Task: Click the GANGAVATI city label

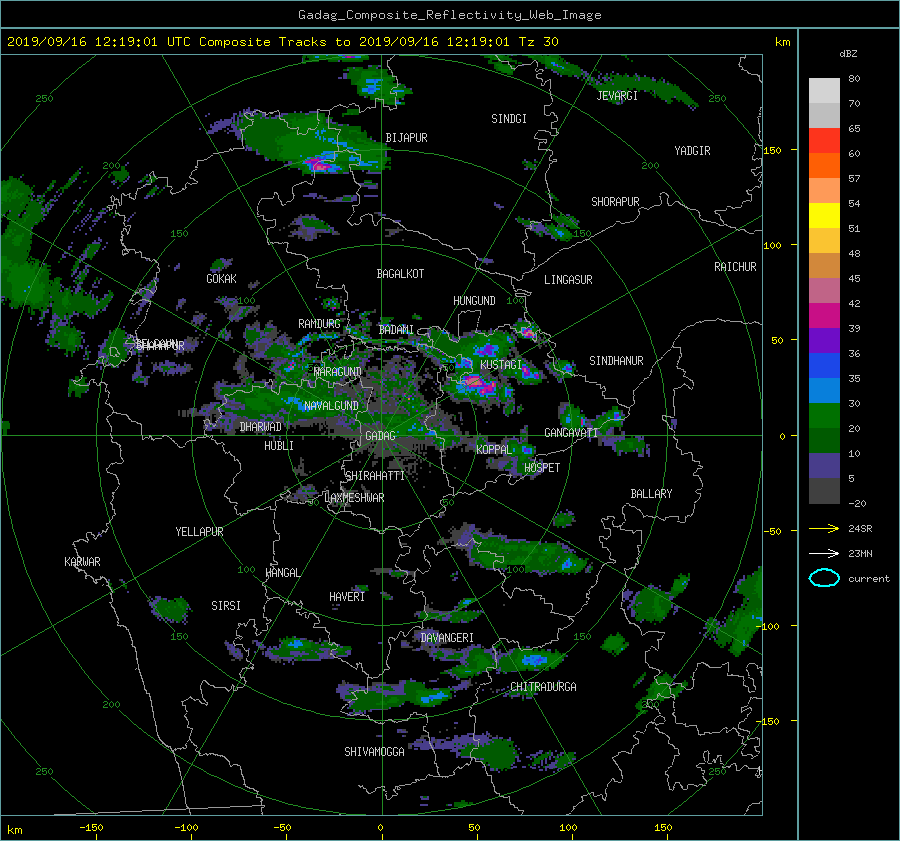Action: coord(571,433)
